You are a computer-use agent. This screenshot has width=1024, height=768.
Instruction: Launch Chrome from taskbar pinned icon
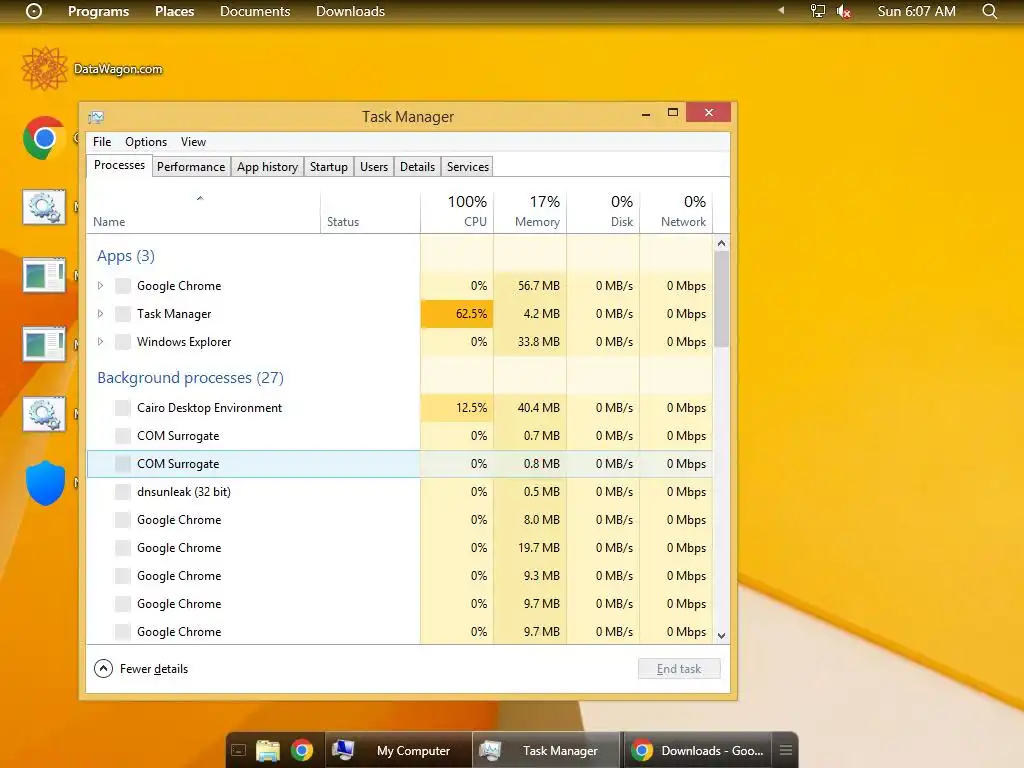coord(302,750)
